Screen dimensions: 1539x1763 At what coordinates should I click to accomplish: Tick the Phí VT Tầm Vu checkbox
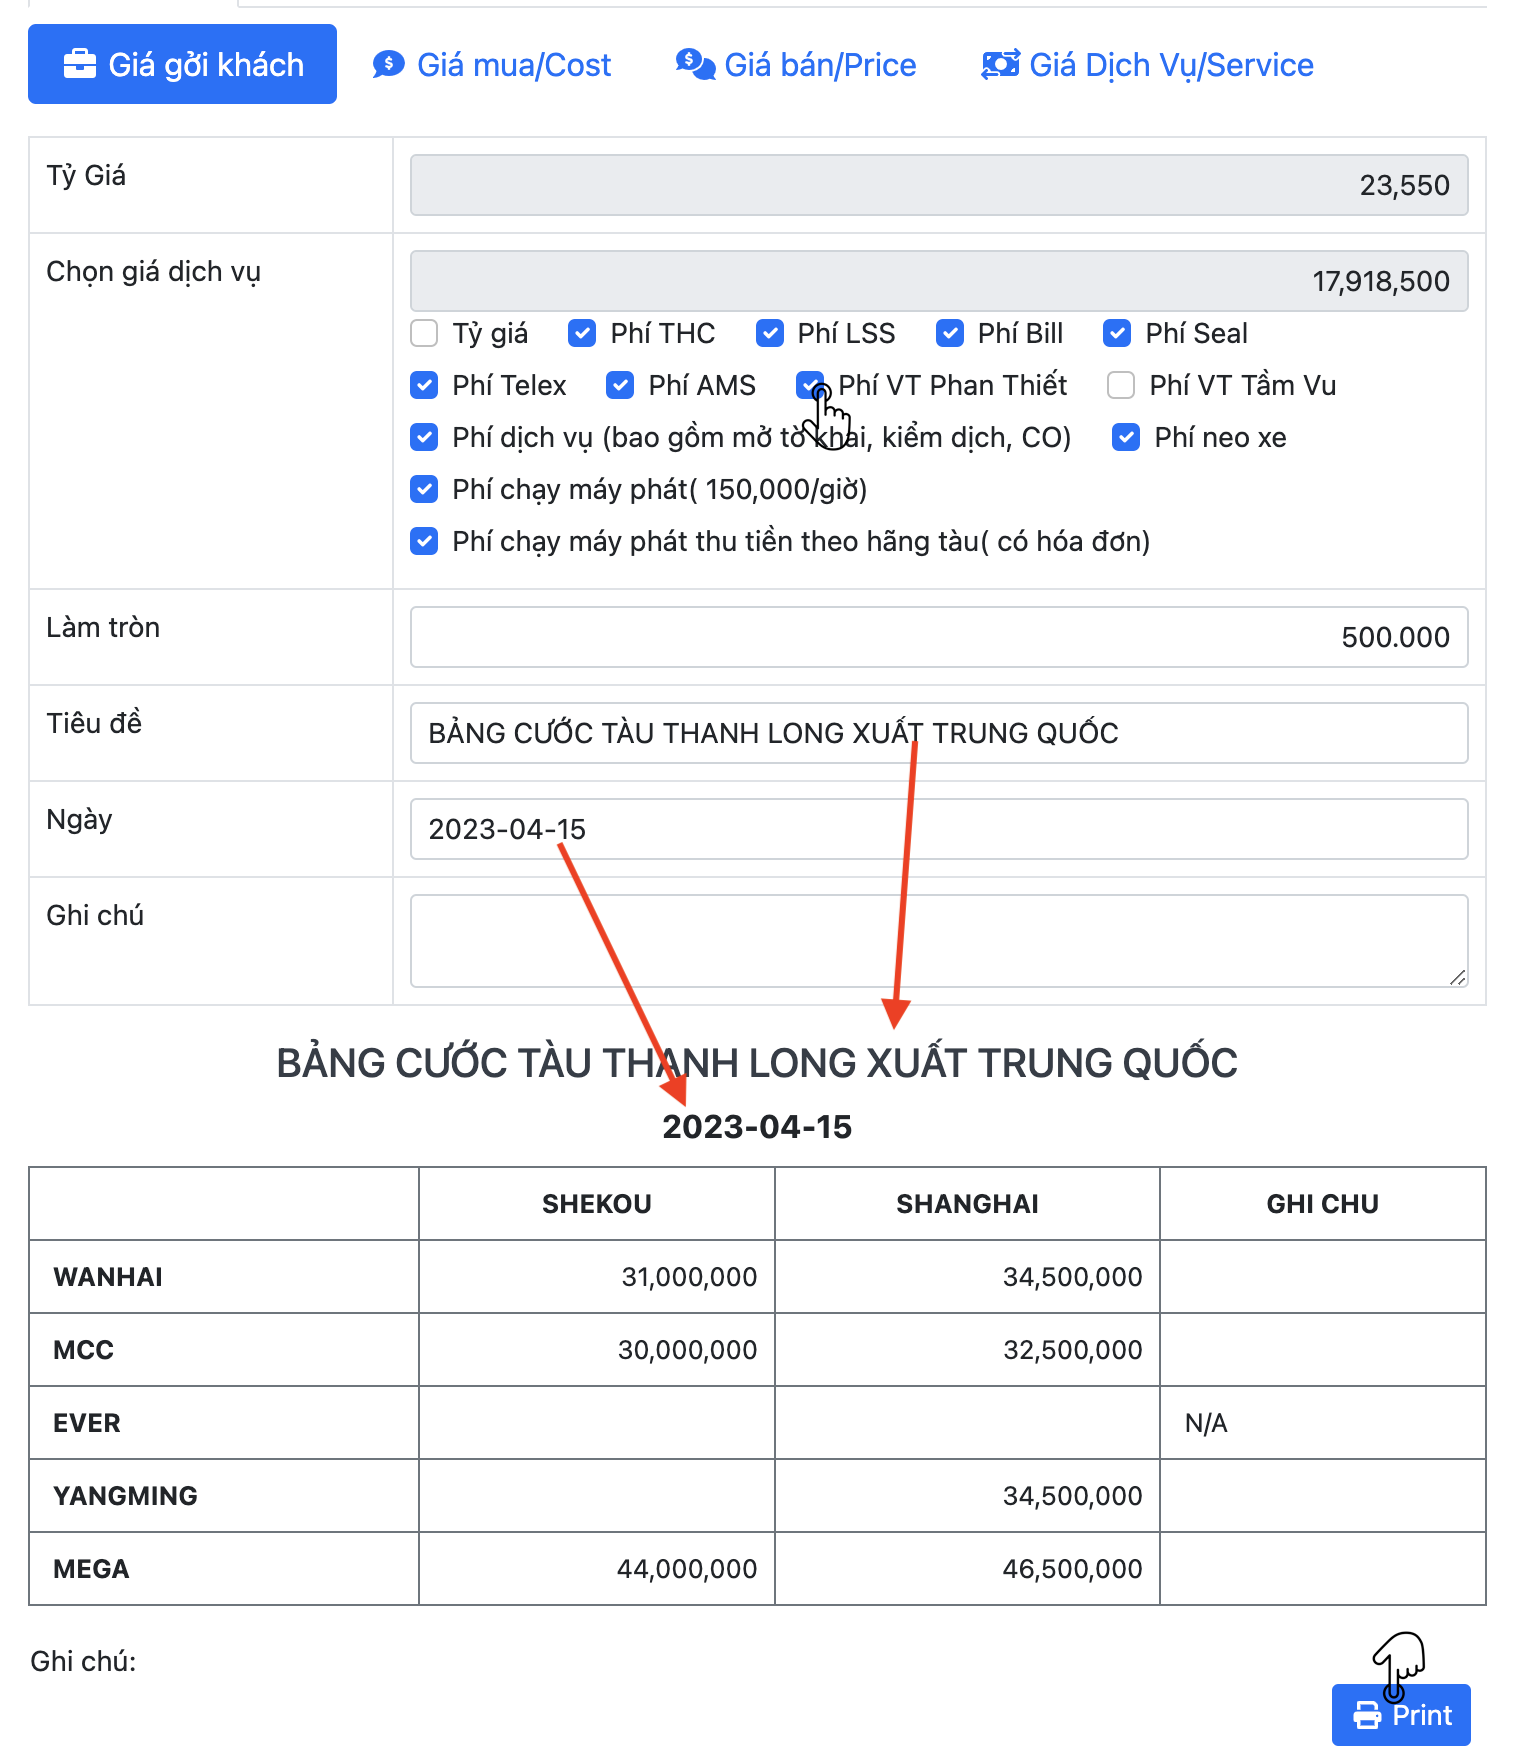pyautogui.click(x=1121, y=385)
